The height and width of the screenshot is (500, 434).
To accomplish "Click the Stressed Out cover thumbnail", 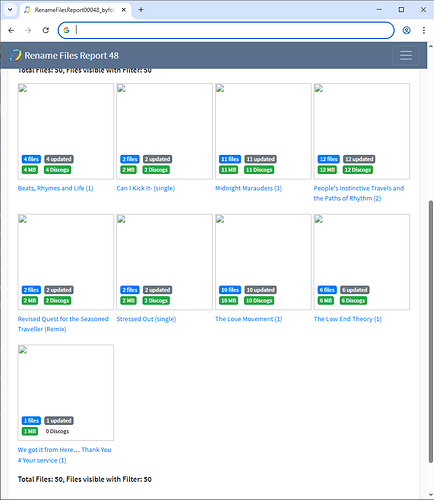I will click(x=164, y=262).
